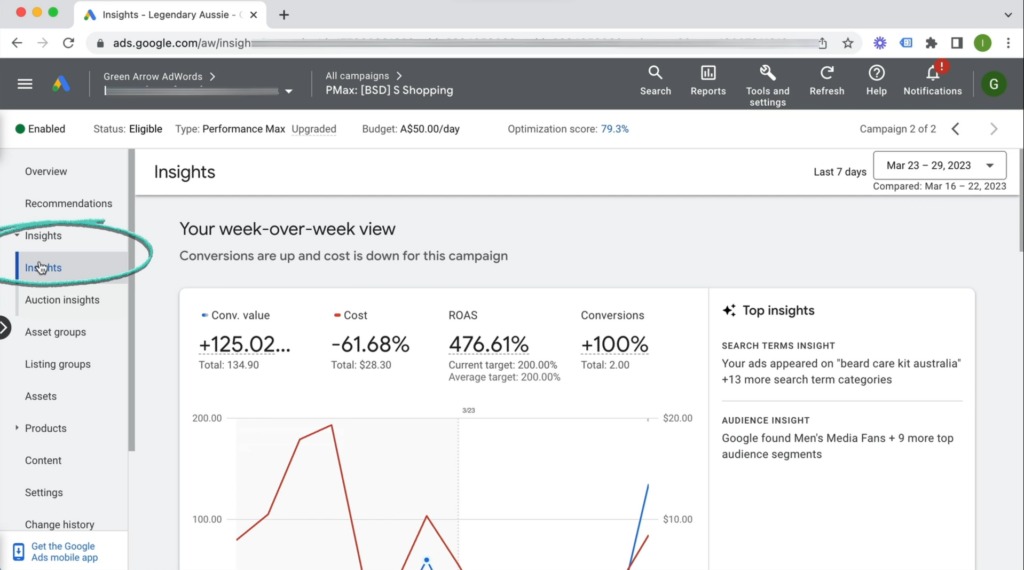Click the Conv. value metric +125.02
This screenshot has width=1024, height=570.
[x=245, y=344]
